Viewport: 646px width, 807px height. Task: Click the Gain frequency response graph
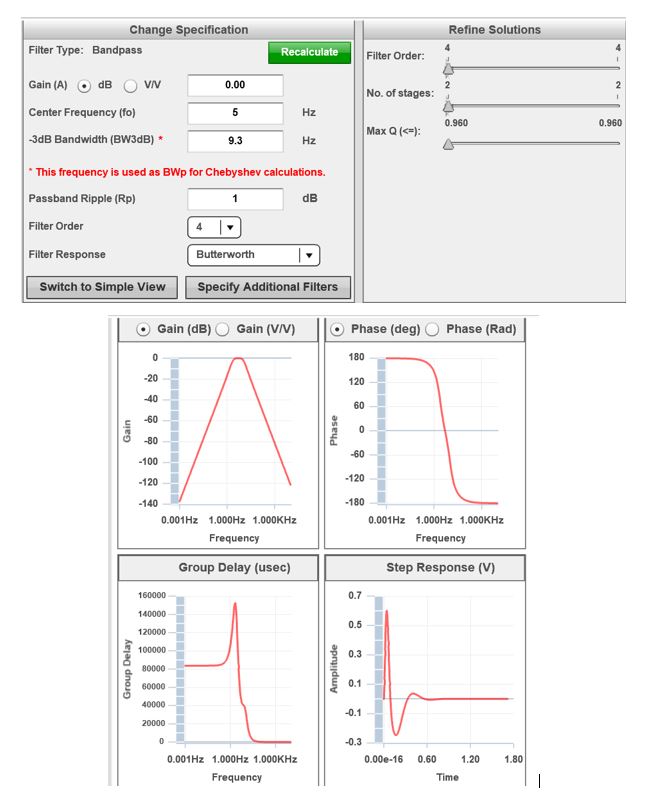tap(218, 445)
